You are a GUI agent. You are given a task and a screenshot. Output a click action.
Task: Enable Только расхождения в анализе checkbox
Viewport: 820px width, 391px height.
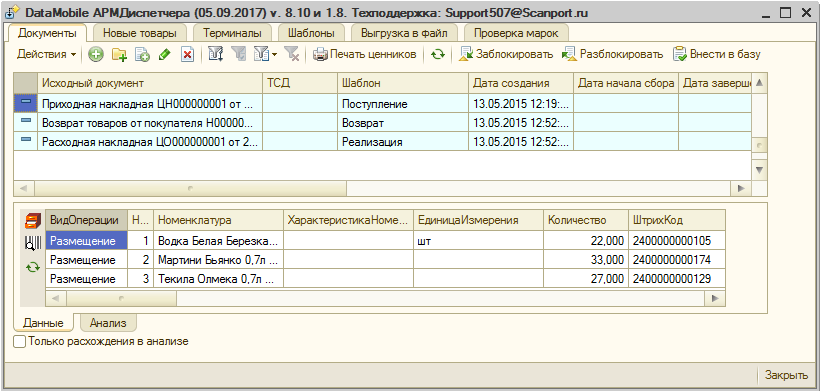(x=19, y=341)
